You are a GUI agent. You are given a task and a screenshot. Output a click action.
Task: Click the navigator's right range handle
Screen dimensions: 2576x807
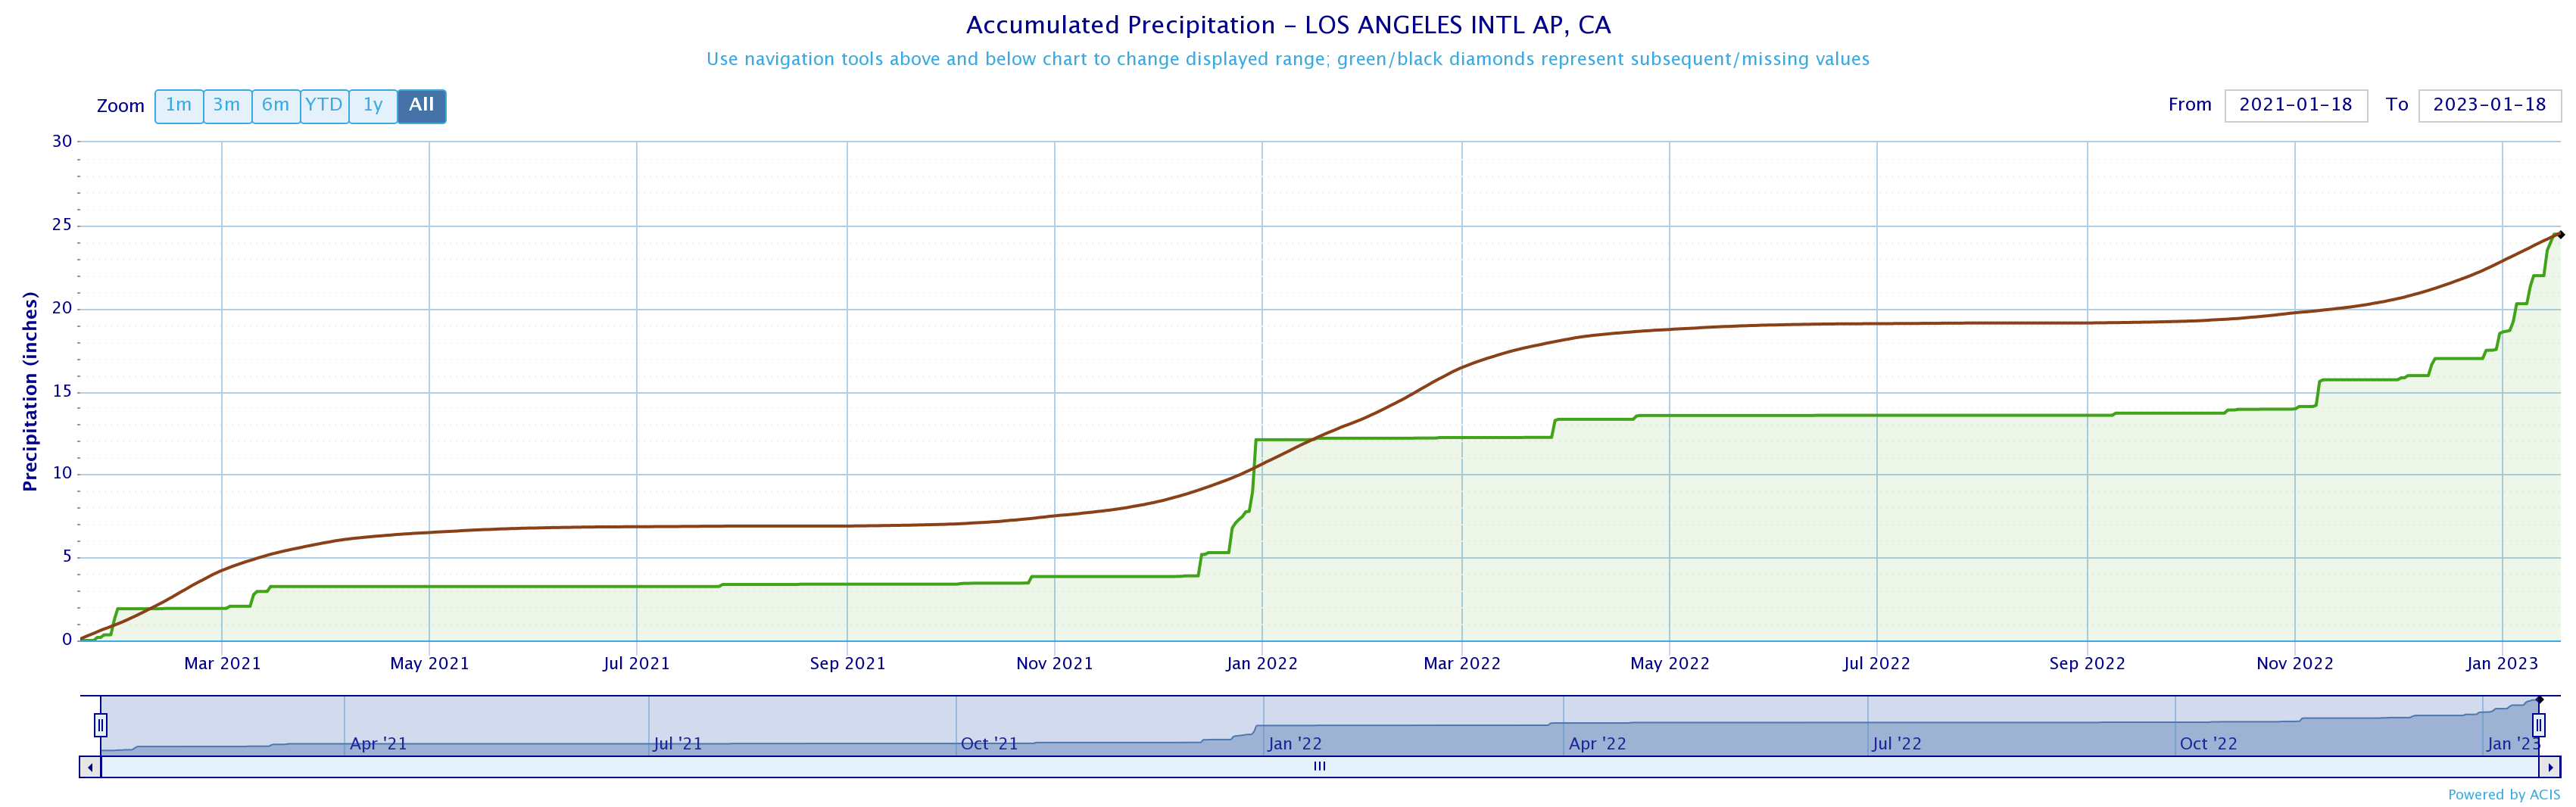(2538, 724)
